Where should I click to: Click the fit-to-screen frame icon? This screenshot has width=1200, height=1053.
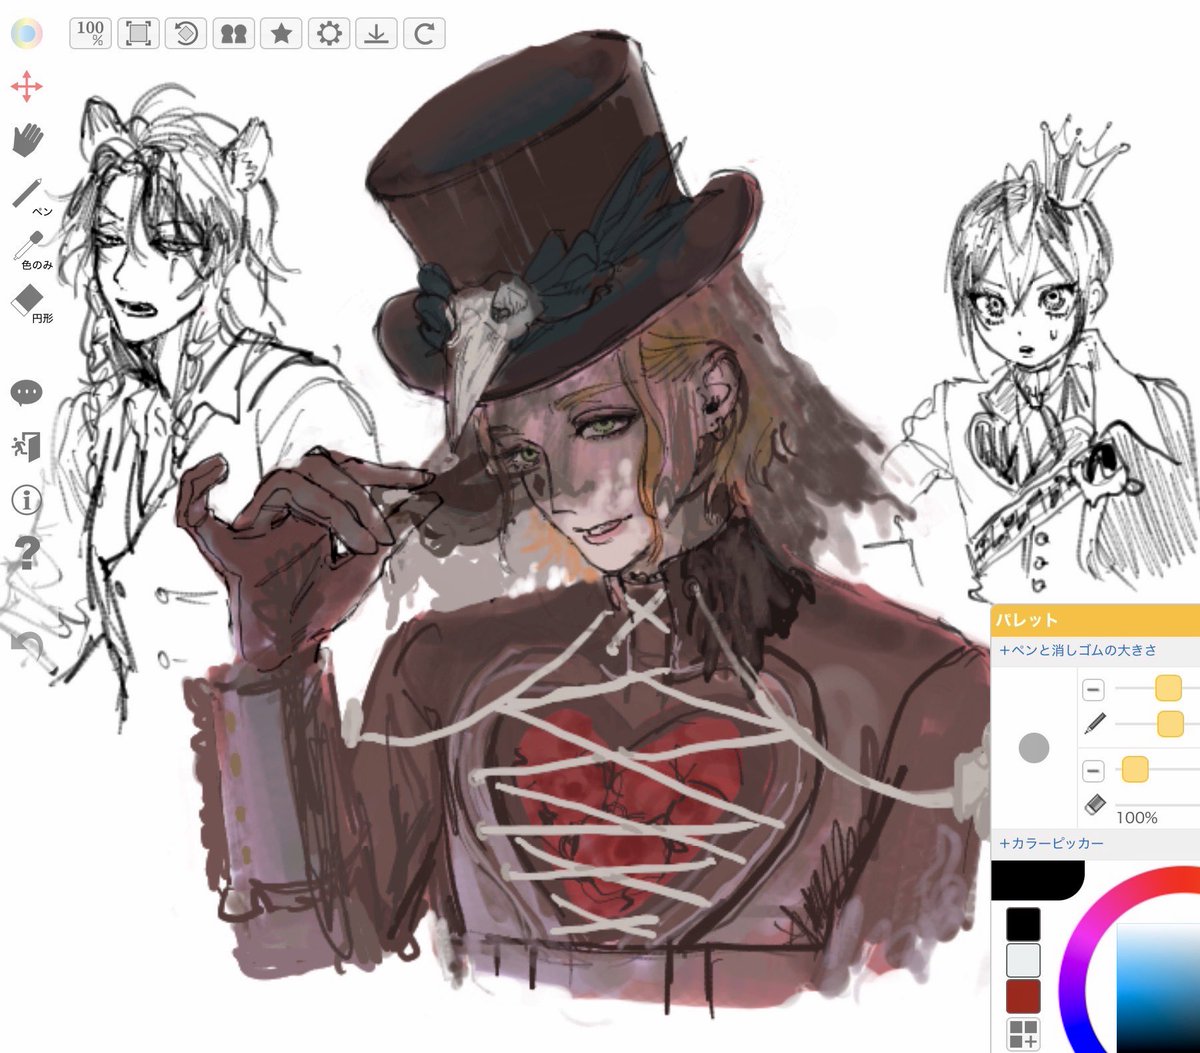click(138, 33)
